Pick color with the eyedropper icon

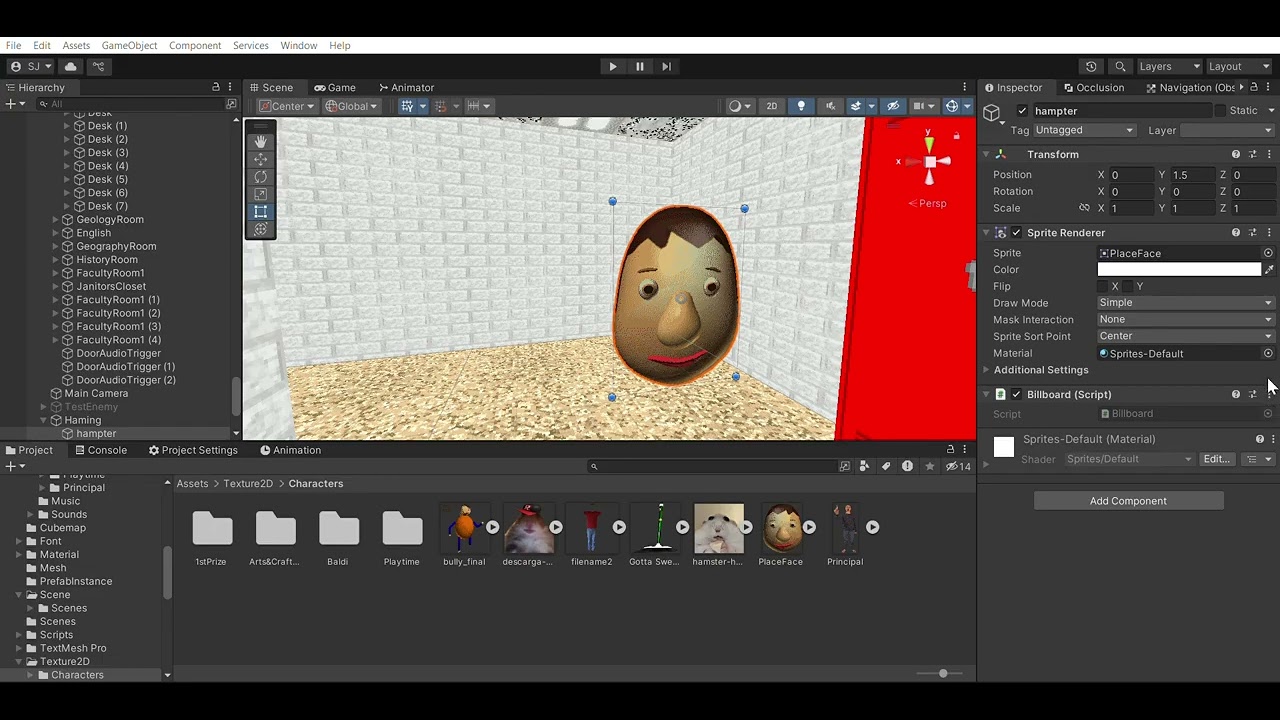point(1269,270)
